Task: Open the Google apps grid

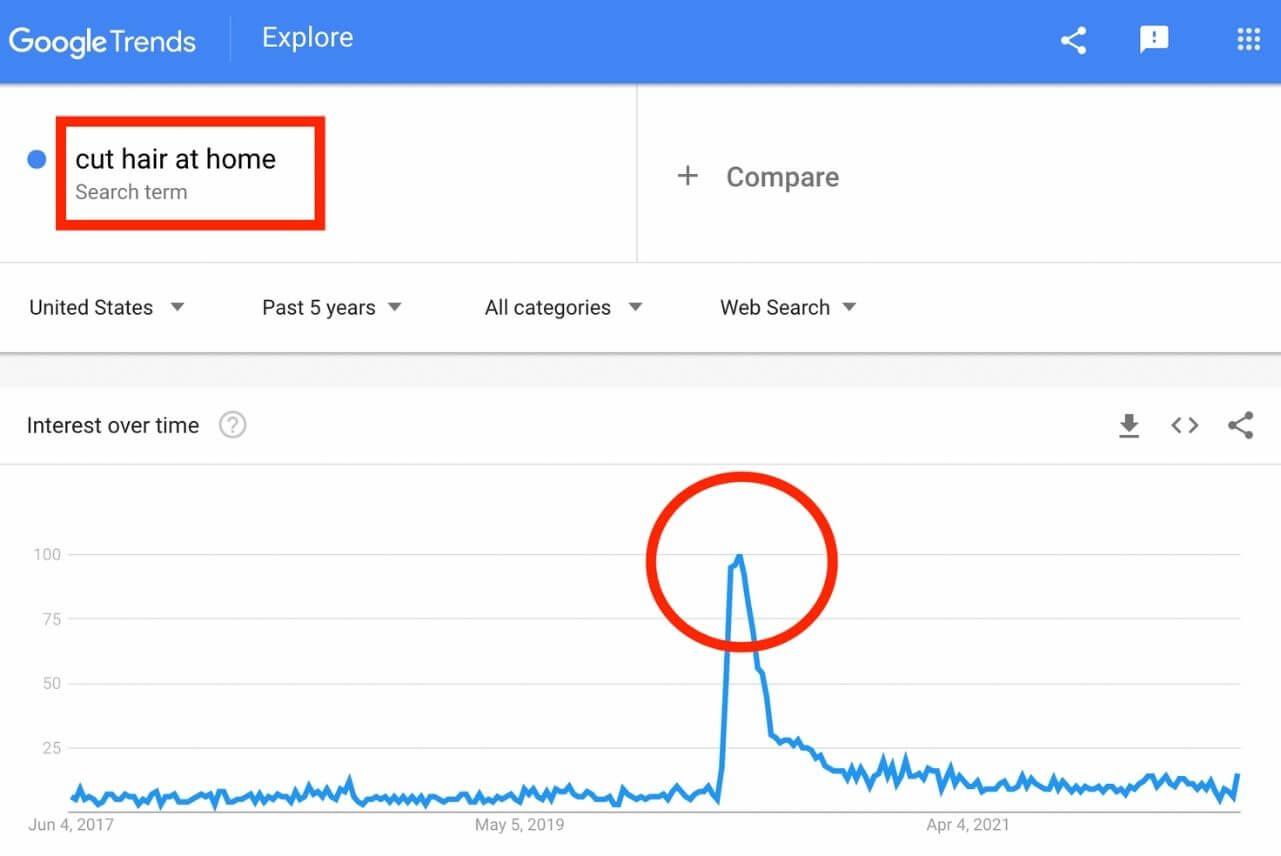Action: tap(1248, 40)
